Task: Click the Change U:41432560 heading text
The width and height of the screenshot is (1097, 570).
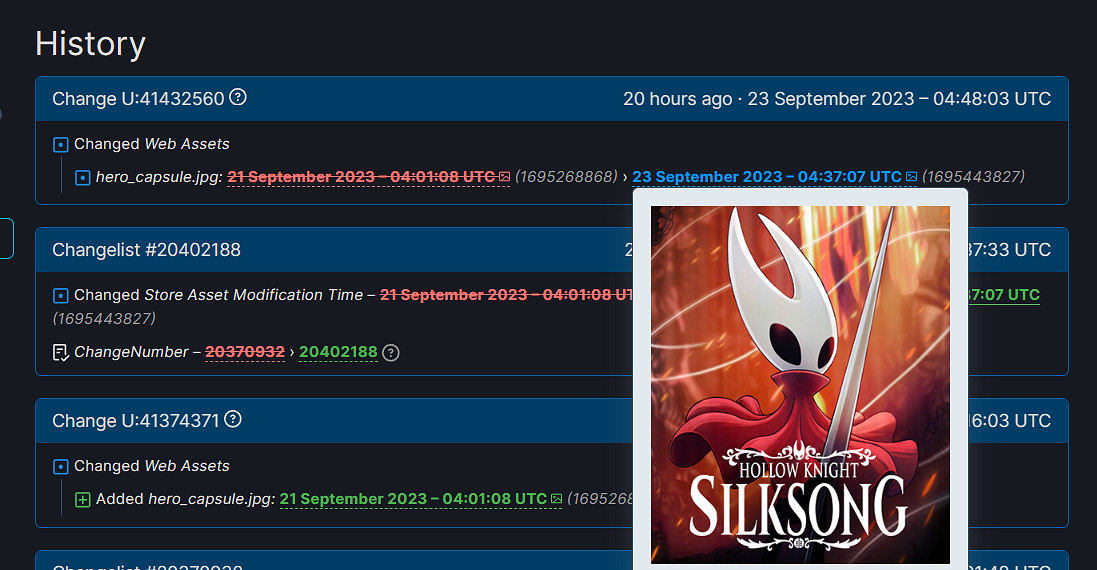Action: click(x=138, y=99)
